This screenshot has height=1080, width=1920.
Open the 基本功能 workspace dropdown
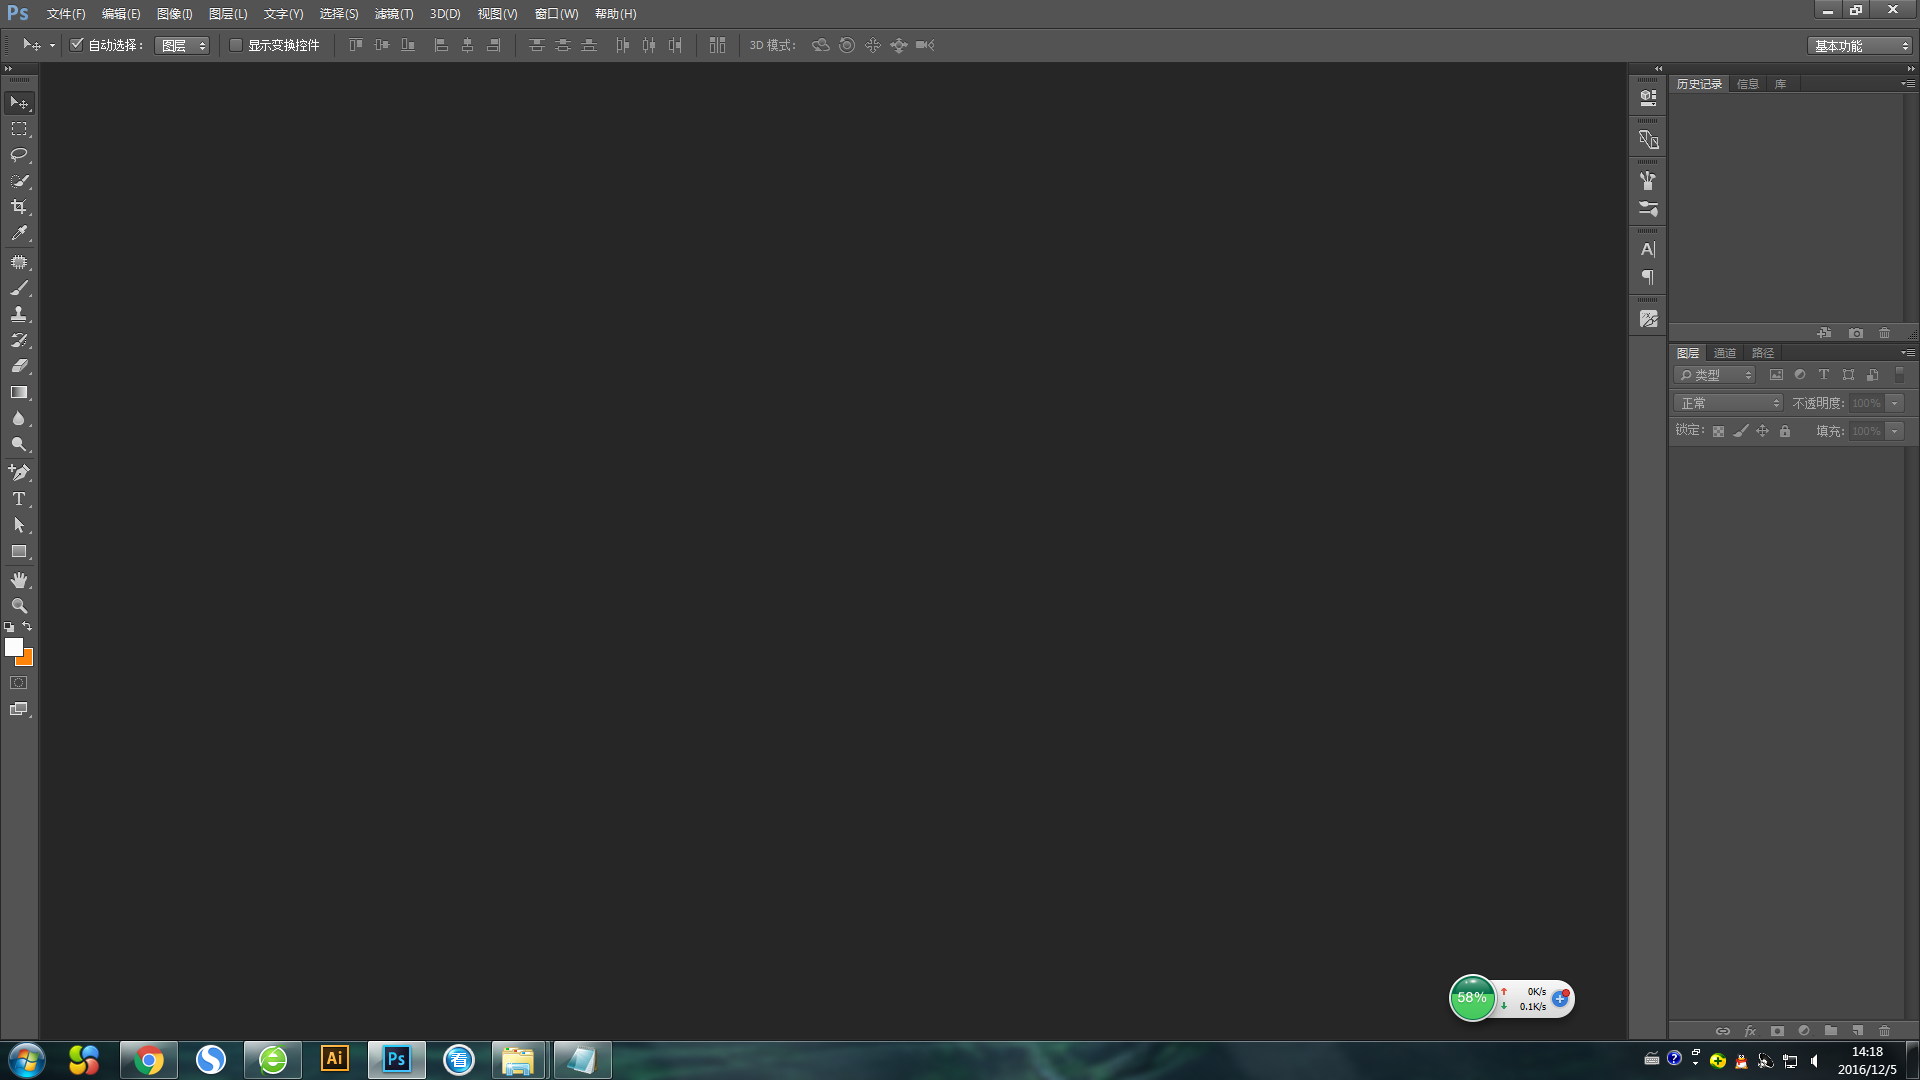[x=1860, y=46]
